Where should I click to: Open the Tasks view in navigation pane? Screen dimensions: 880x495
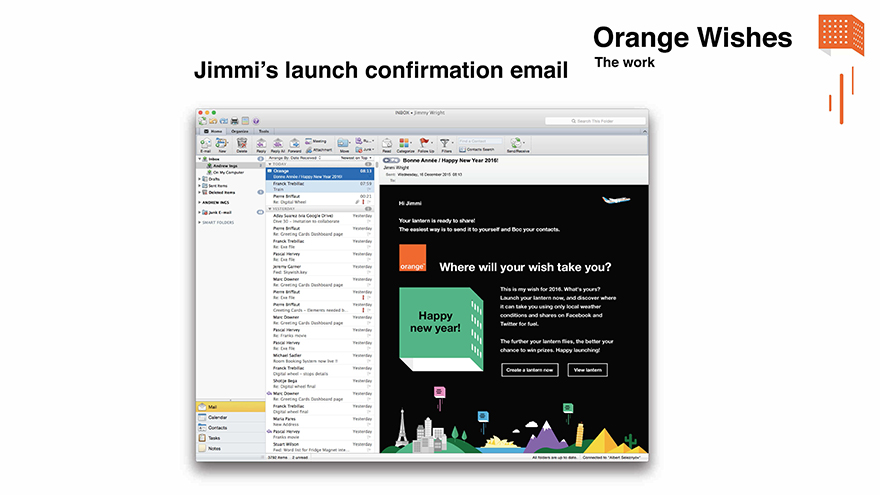231,438
